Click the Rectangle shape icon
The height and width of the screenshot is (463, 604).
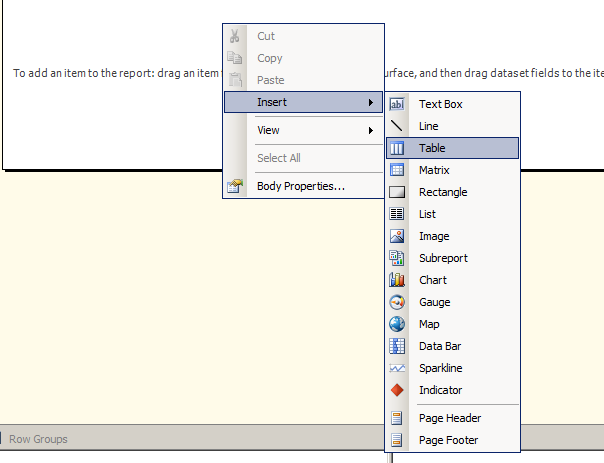tap(397, 192)
